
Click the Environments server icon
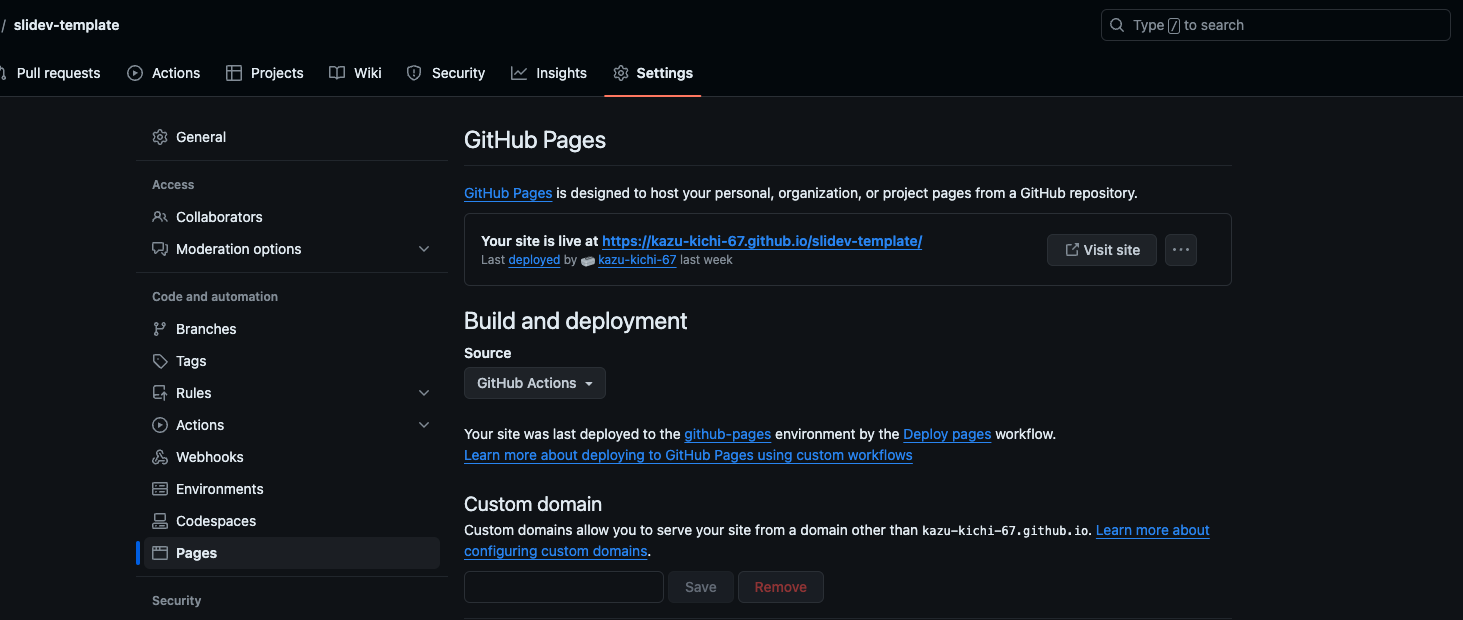(x=160, y=489)
